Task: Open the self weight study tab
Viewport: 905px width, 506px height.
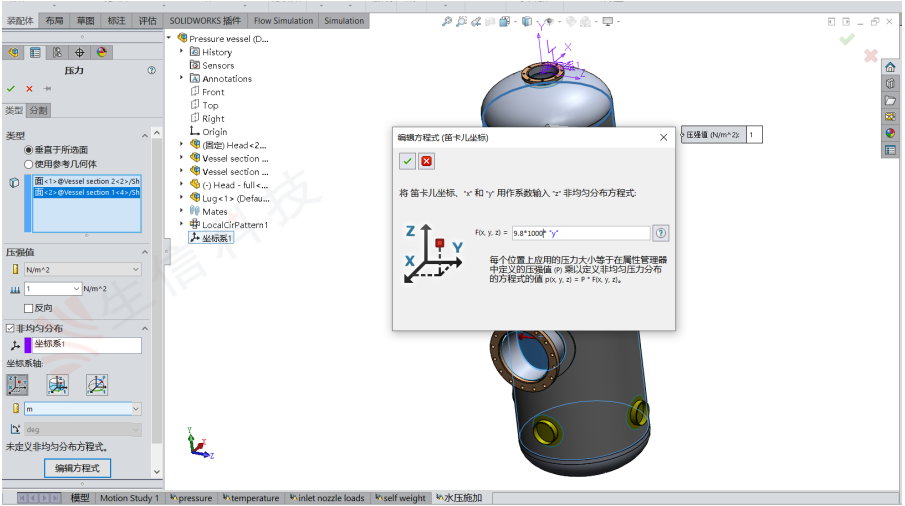Action: (x=400, y=497)
